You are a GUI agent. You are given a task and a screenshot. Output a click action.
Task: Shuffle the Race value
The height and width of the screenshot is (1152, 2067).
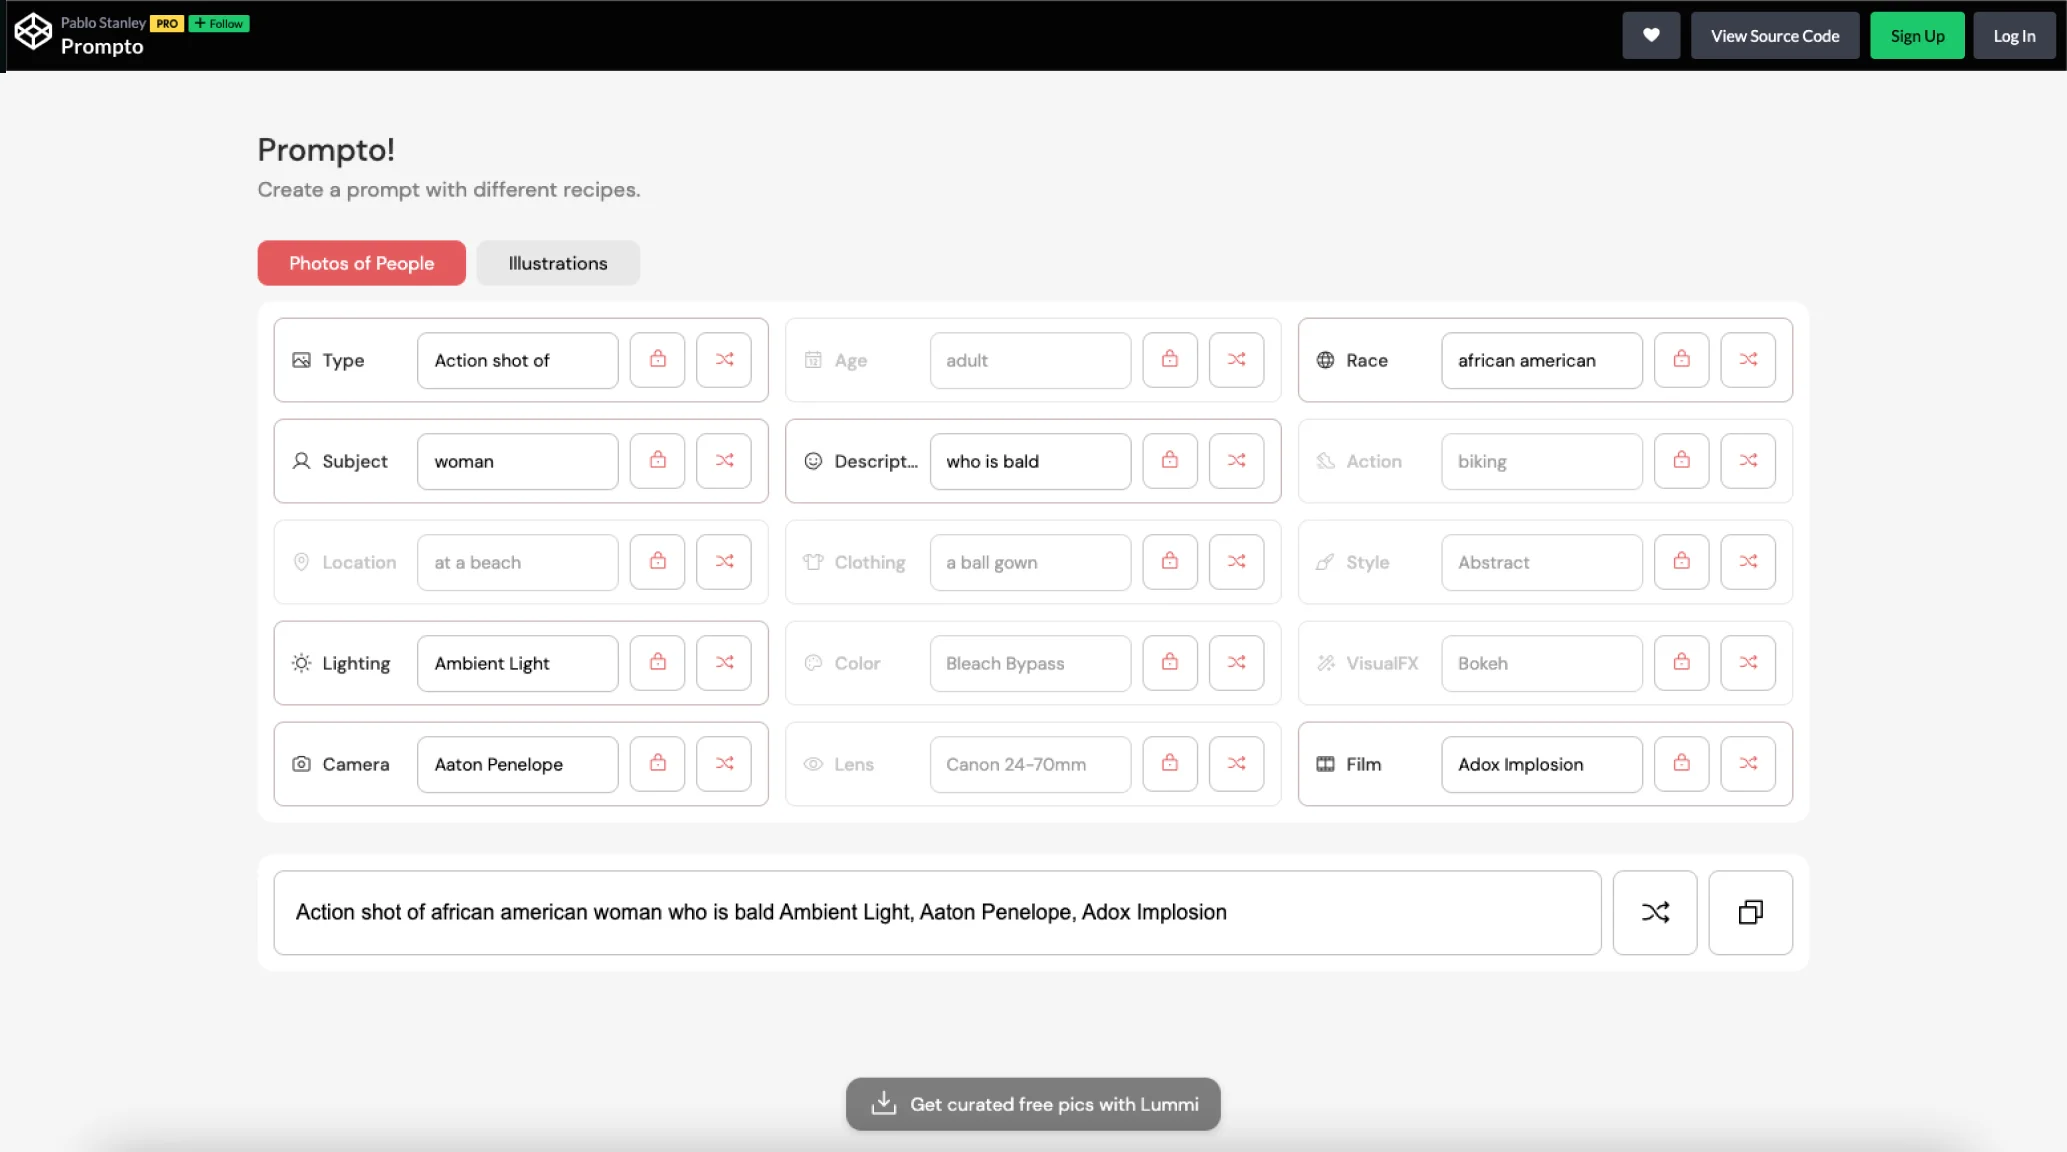pos(1748,360)
